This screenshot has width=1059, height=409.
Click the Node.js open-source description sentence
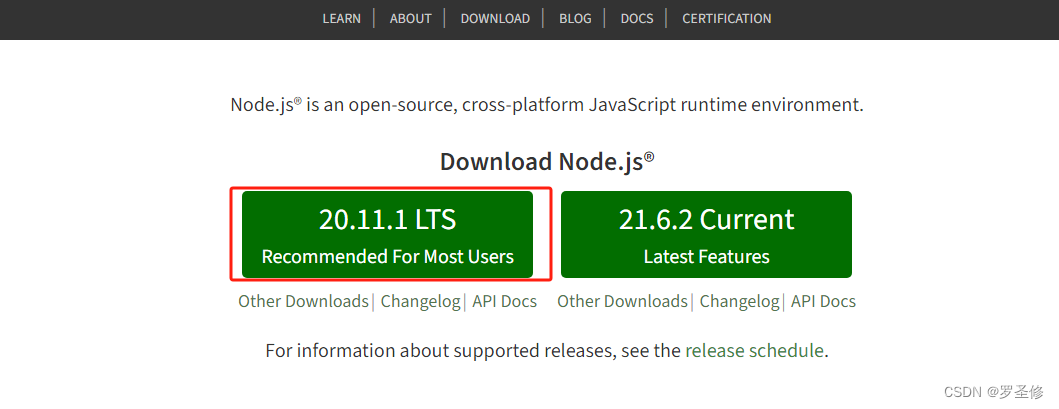(547, 105)
